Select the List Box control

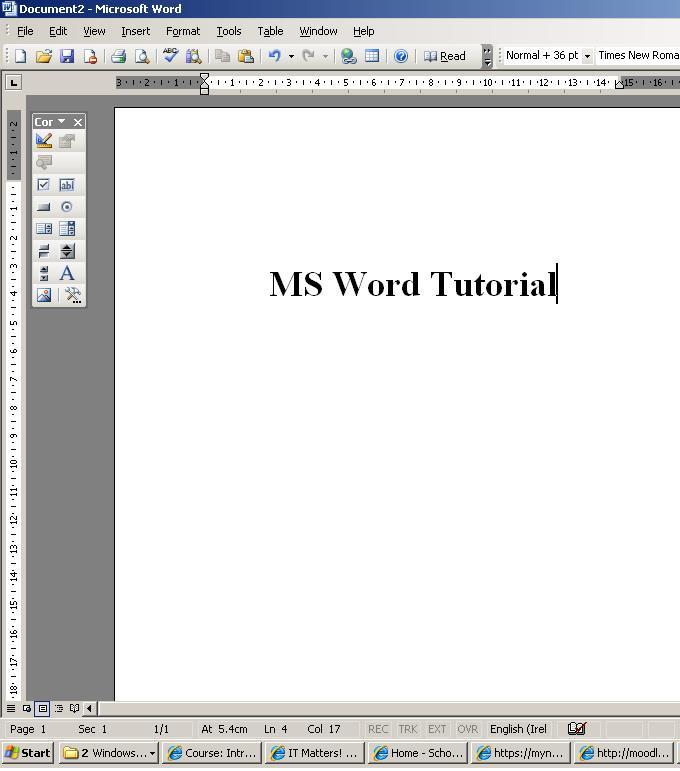point(44,229)
